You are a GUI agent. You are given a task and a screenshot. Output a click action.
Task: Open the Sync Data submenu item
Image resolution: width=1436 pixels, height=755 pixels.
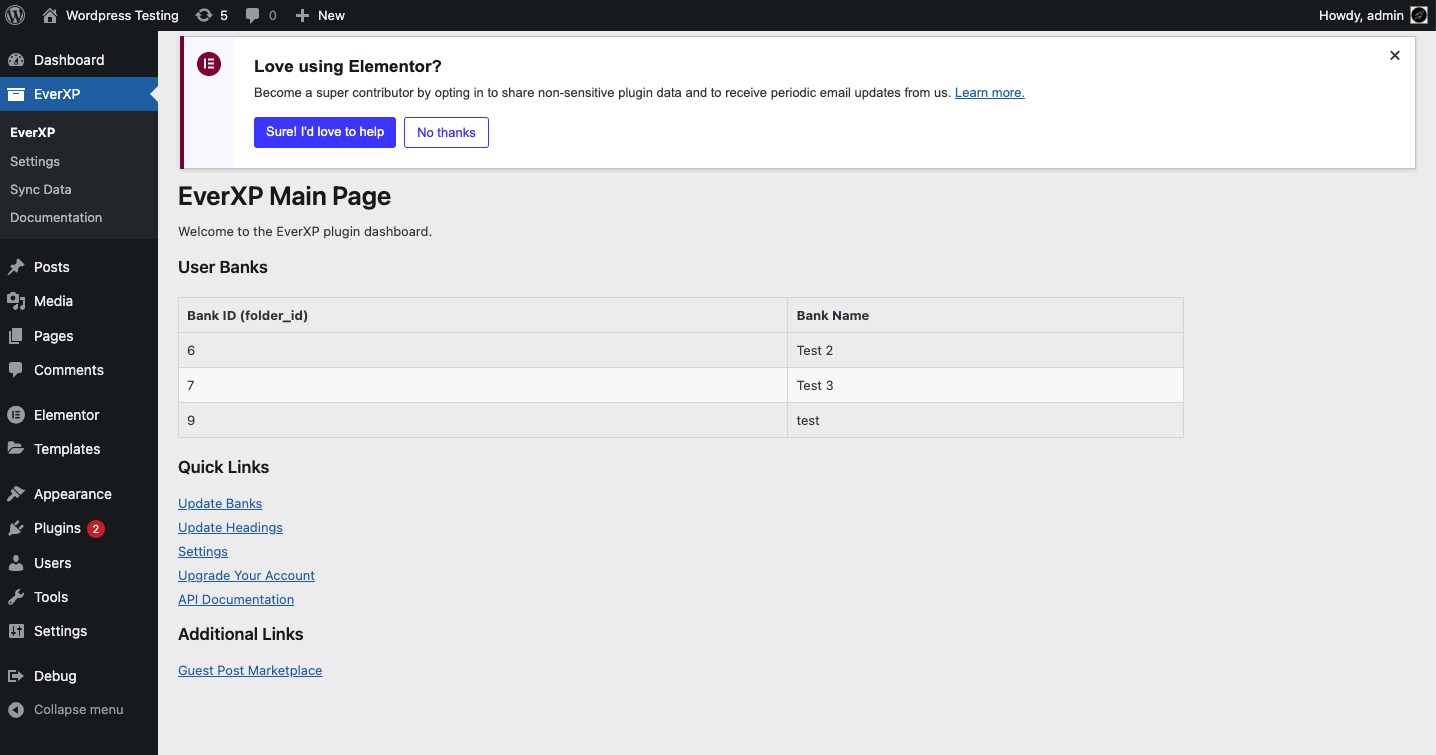pos(41,189)
